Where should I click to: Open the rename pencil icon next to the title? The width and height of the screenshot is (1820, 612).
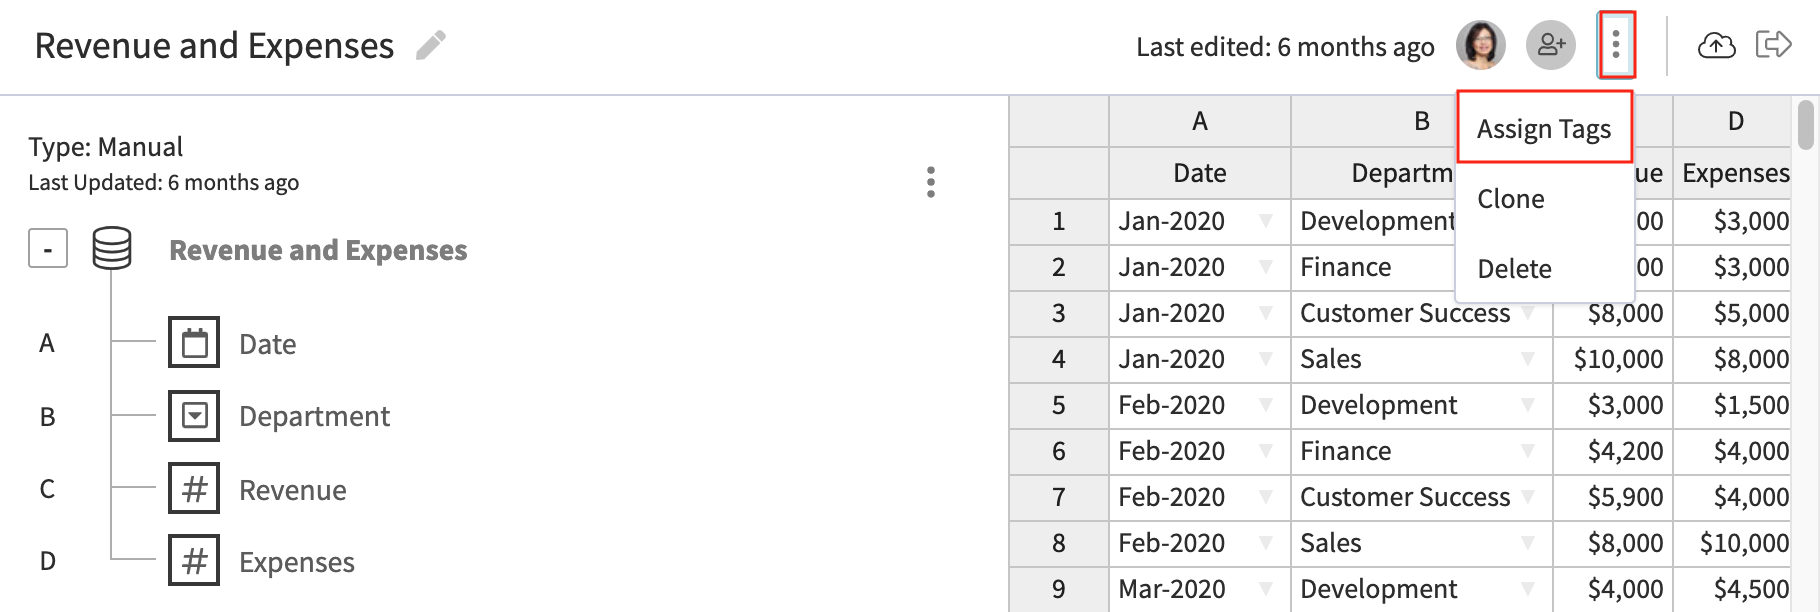coord(430,44)
